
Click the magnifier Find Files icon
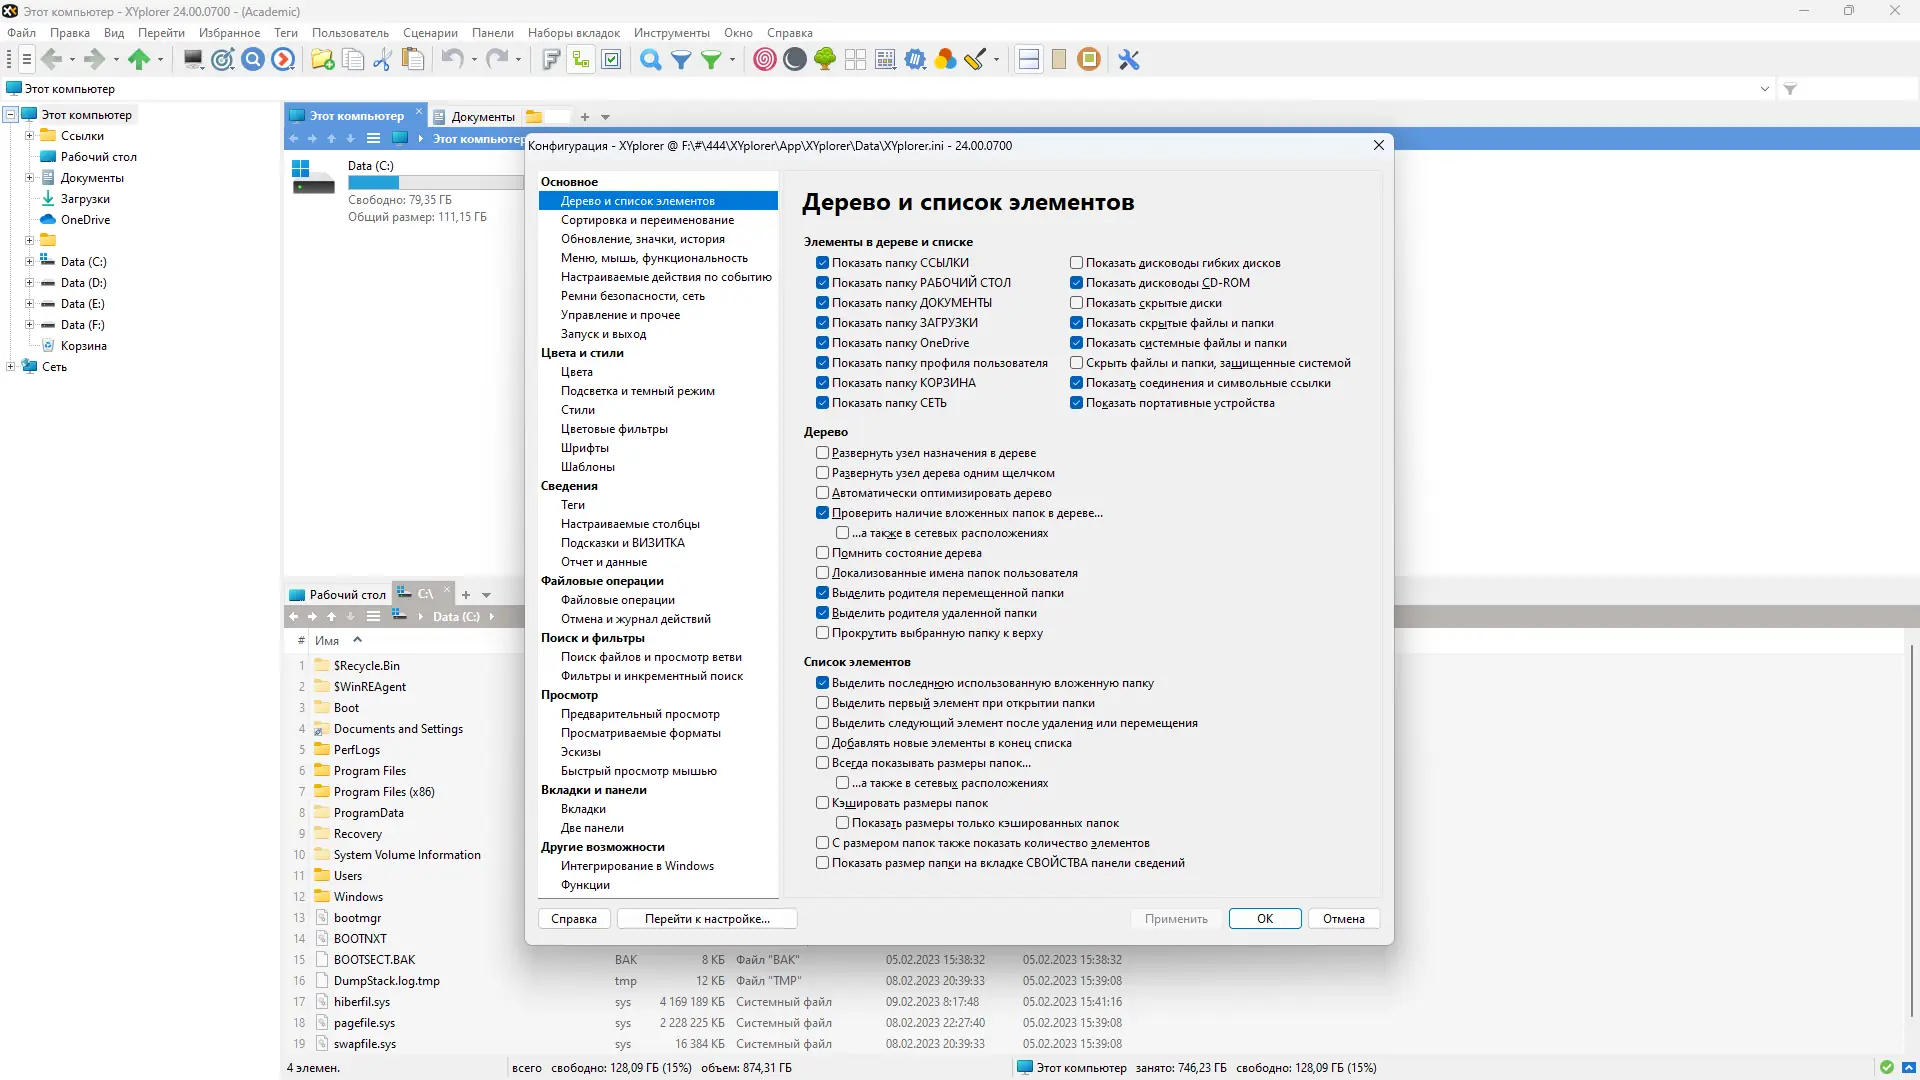(x=650, y=60)
